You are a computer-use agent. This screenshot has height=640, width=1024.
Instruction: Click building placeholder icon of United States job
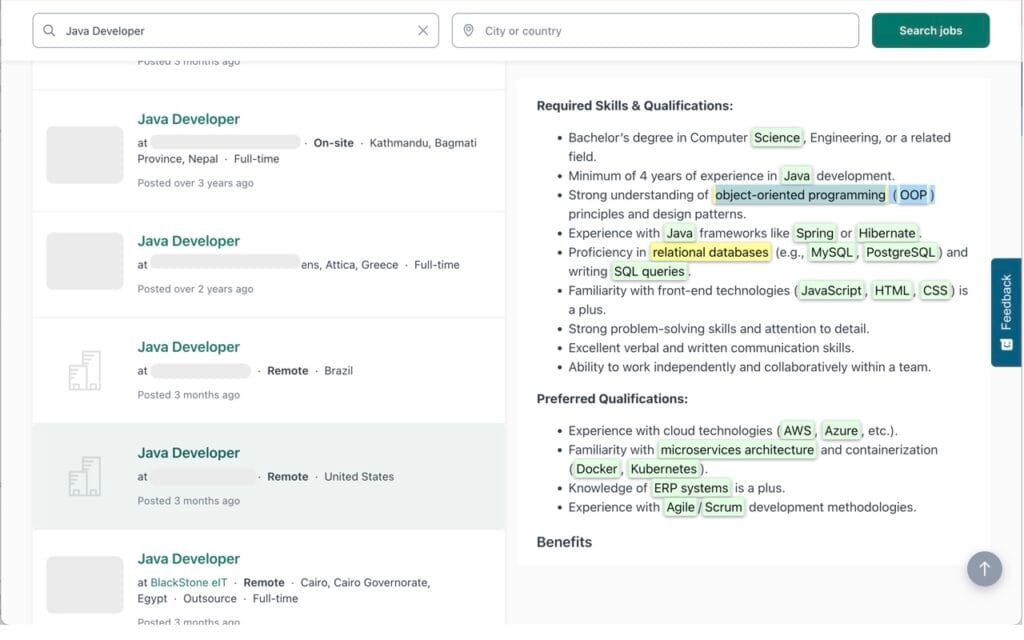(85, 476)
